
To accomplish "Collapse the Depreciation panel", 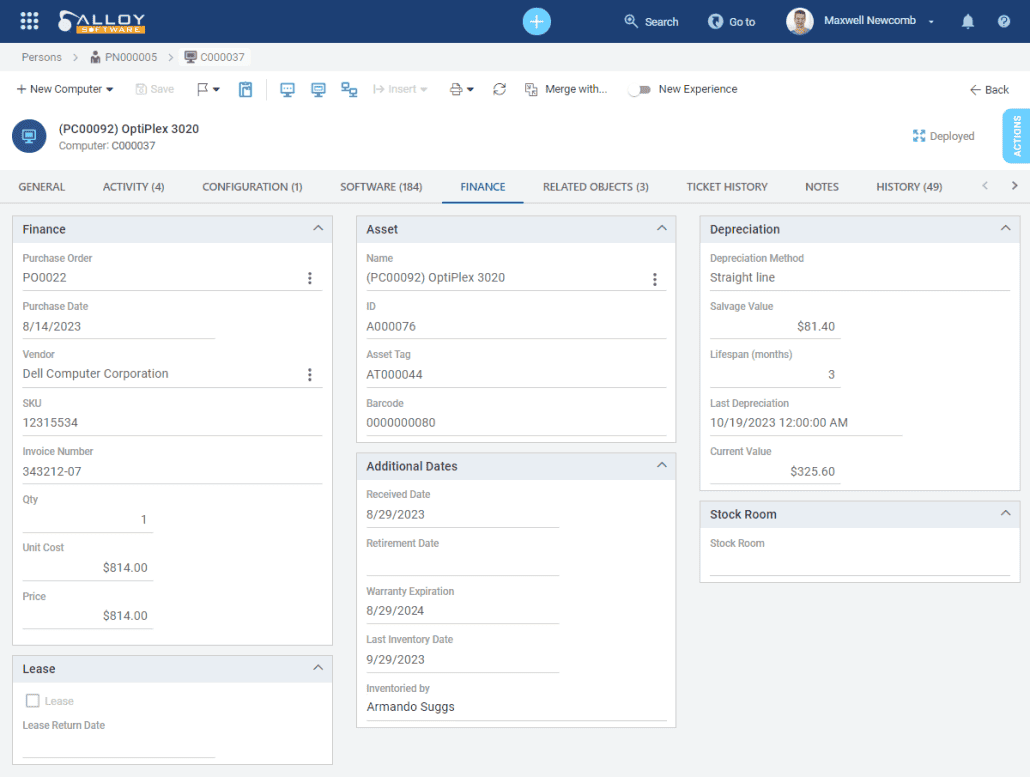I will (1006, 229).
